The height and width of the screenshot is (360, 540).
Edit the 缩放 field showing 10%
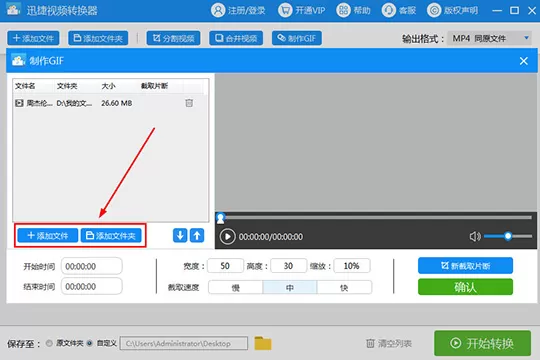pos(352,266)
